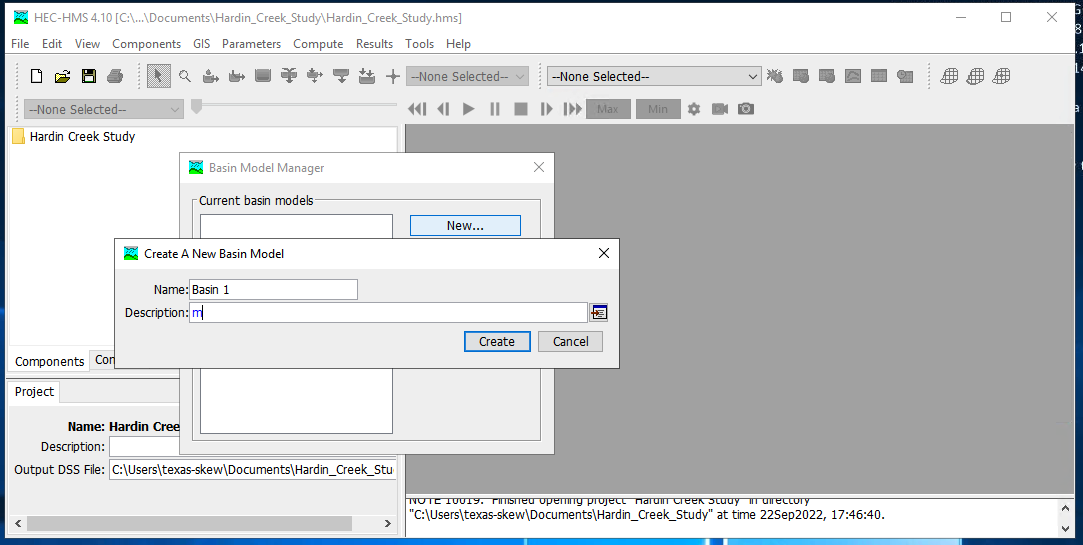Click the message log scroll down arrow
This screenshot has width=1083, height=545.
click(1067, 528)
